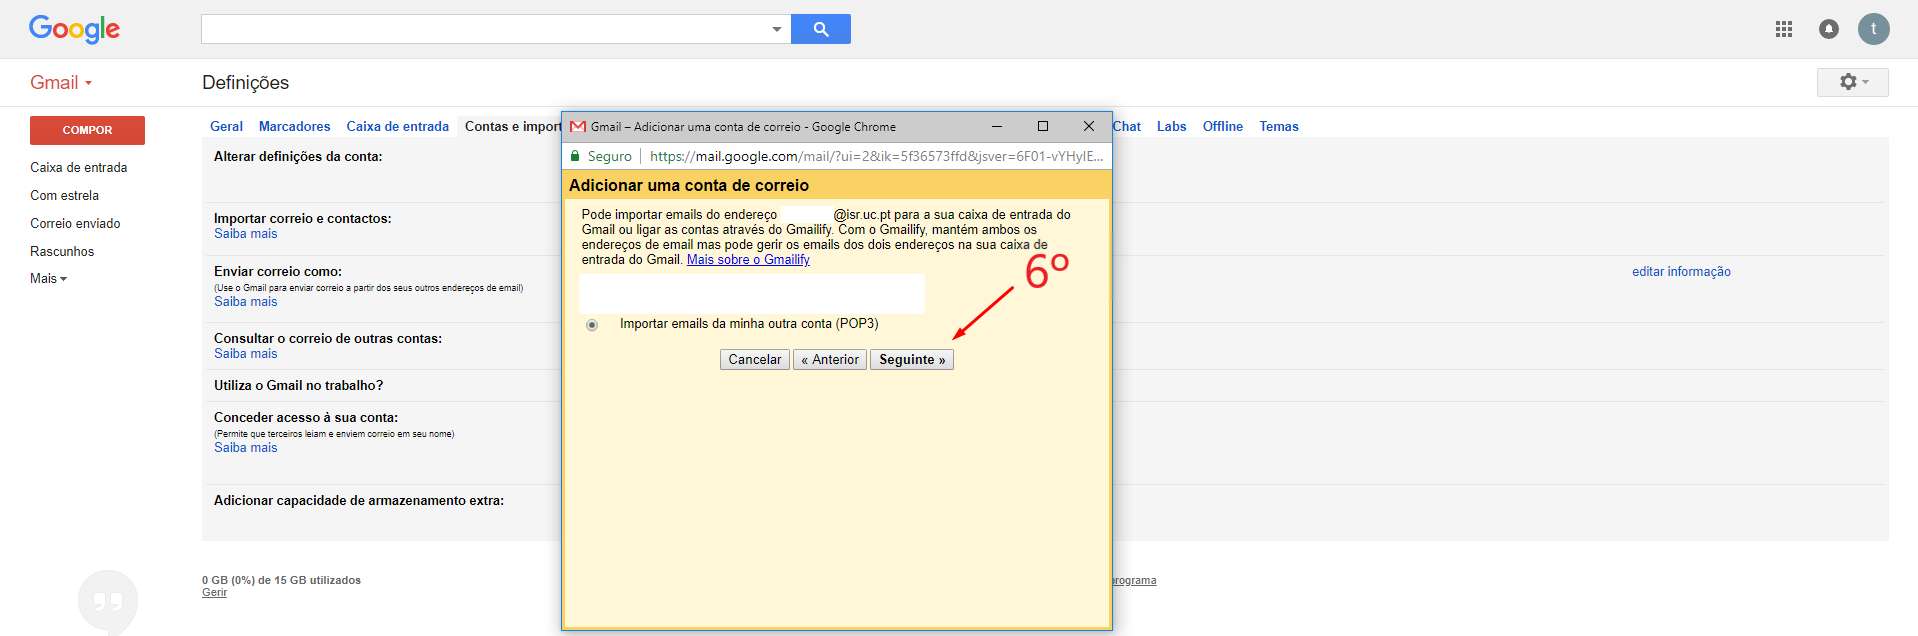The width and height of the screenshot is (1918, 636).
Task: Click the secure padlock icon in popup
Action: tap(575, 156)
